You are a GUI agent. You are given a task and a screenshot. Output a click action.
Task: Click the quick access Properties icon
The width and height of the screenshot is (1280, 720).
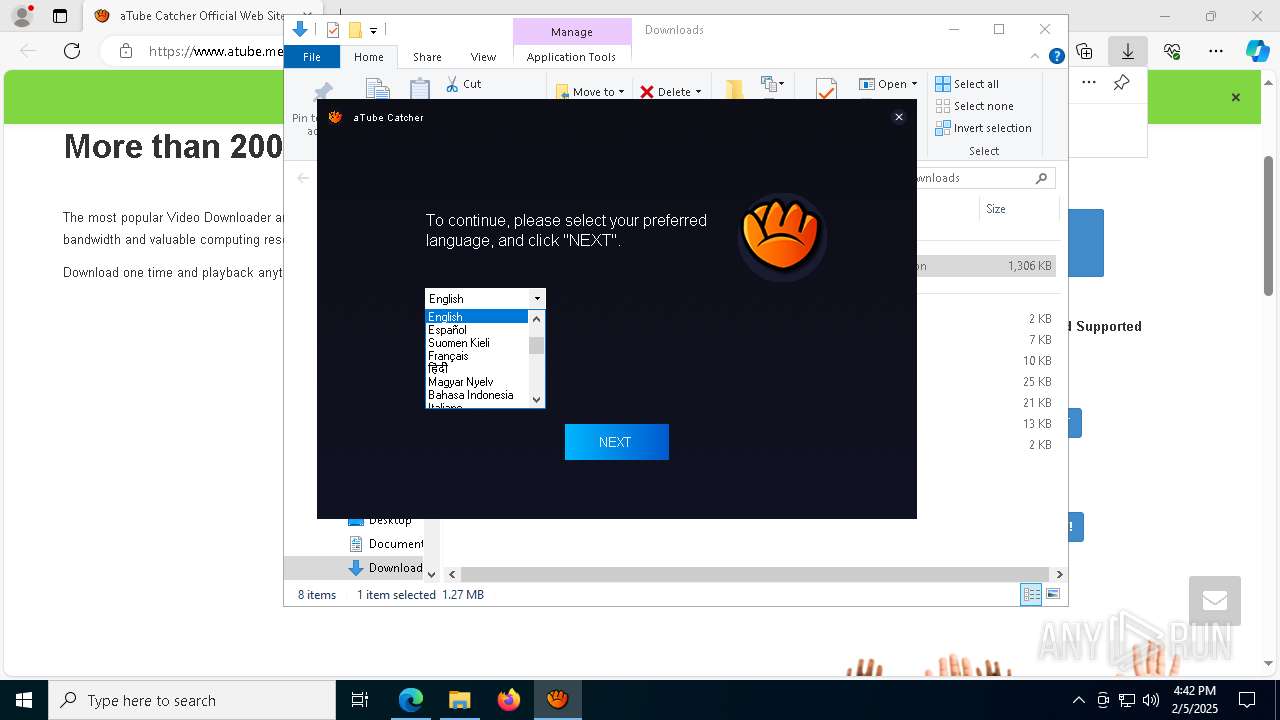pos(333,30)
